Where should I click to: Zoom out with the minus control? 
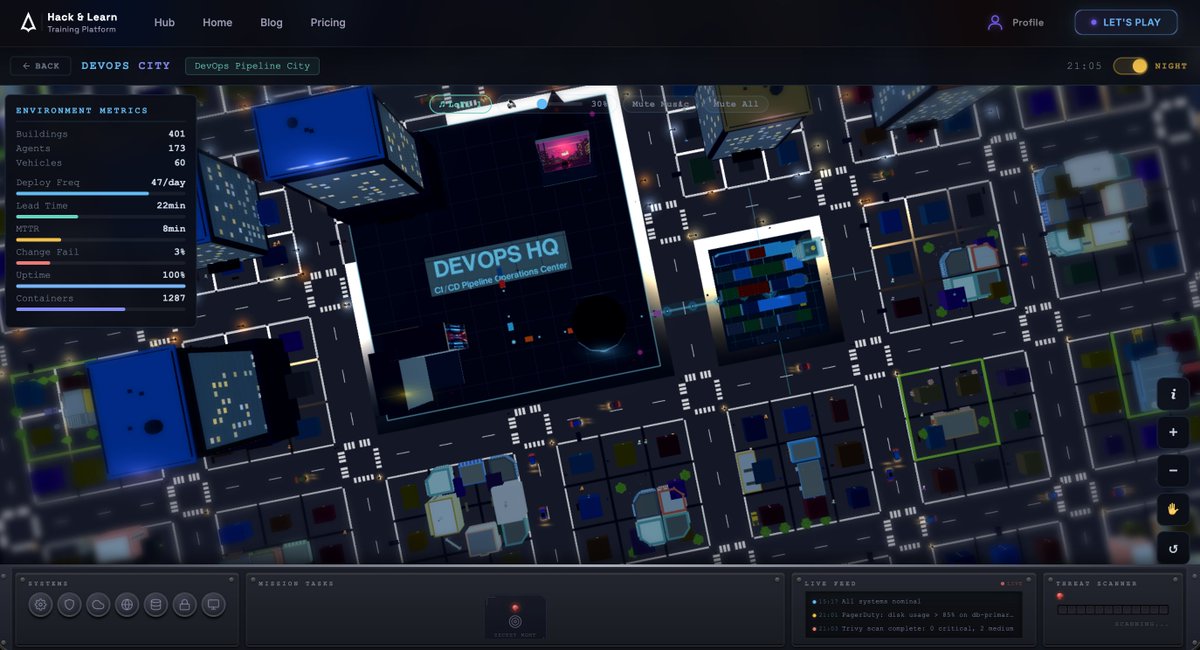[1173, 470]
